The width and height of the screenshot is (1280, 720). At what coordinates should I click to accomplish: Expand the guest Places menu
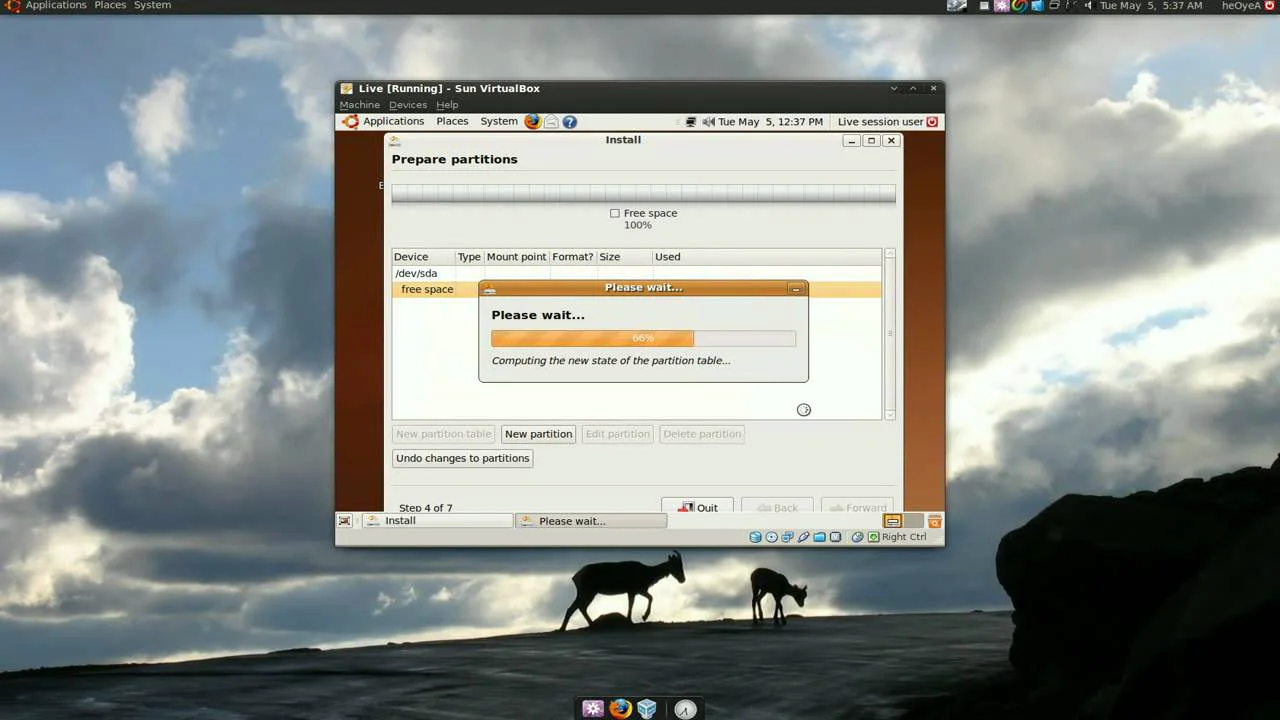(x=452, y=122)
